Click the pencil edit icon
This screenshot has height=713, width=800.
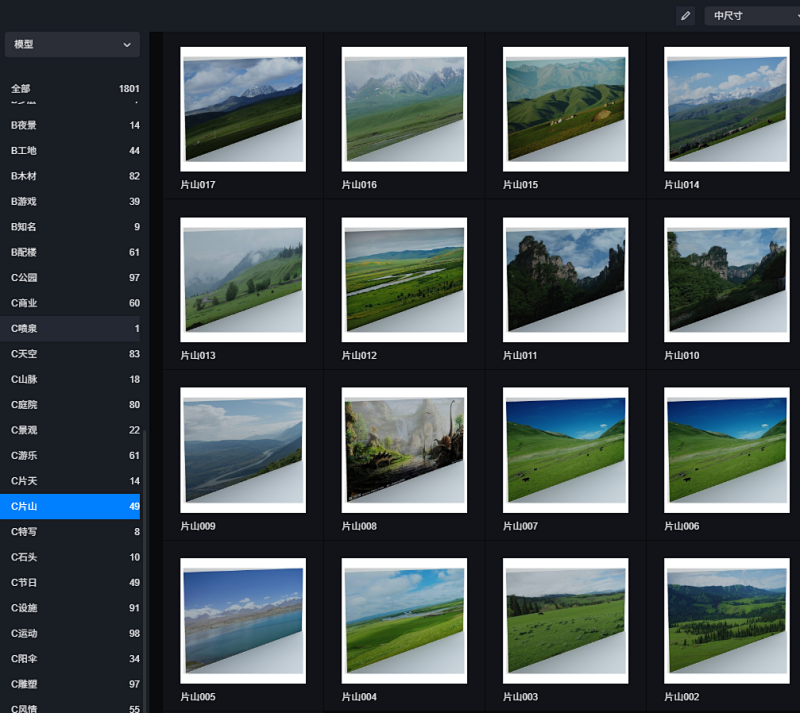(x=685, y=16)
